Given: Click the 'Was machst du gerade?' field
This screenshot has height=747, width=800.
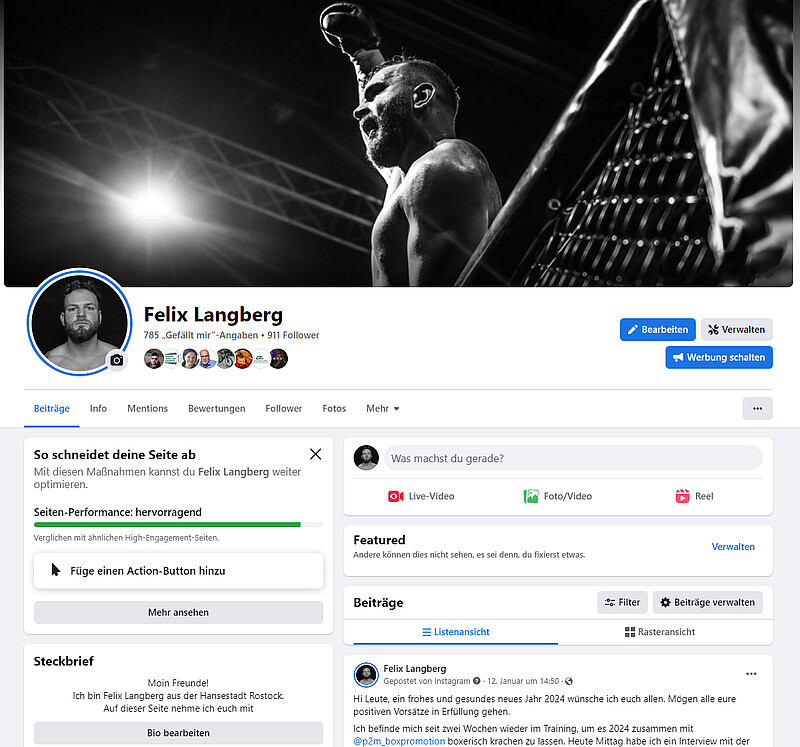Looking at the screenshot, I should [573, 458].
